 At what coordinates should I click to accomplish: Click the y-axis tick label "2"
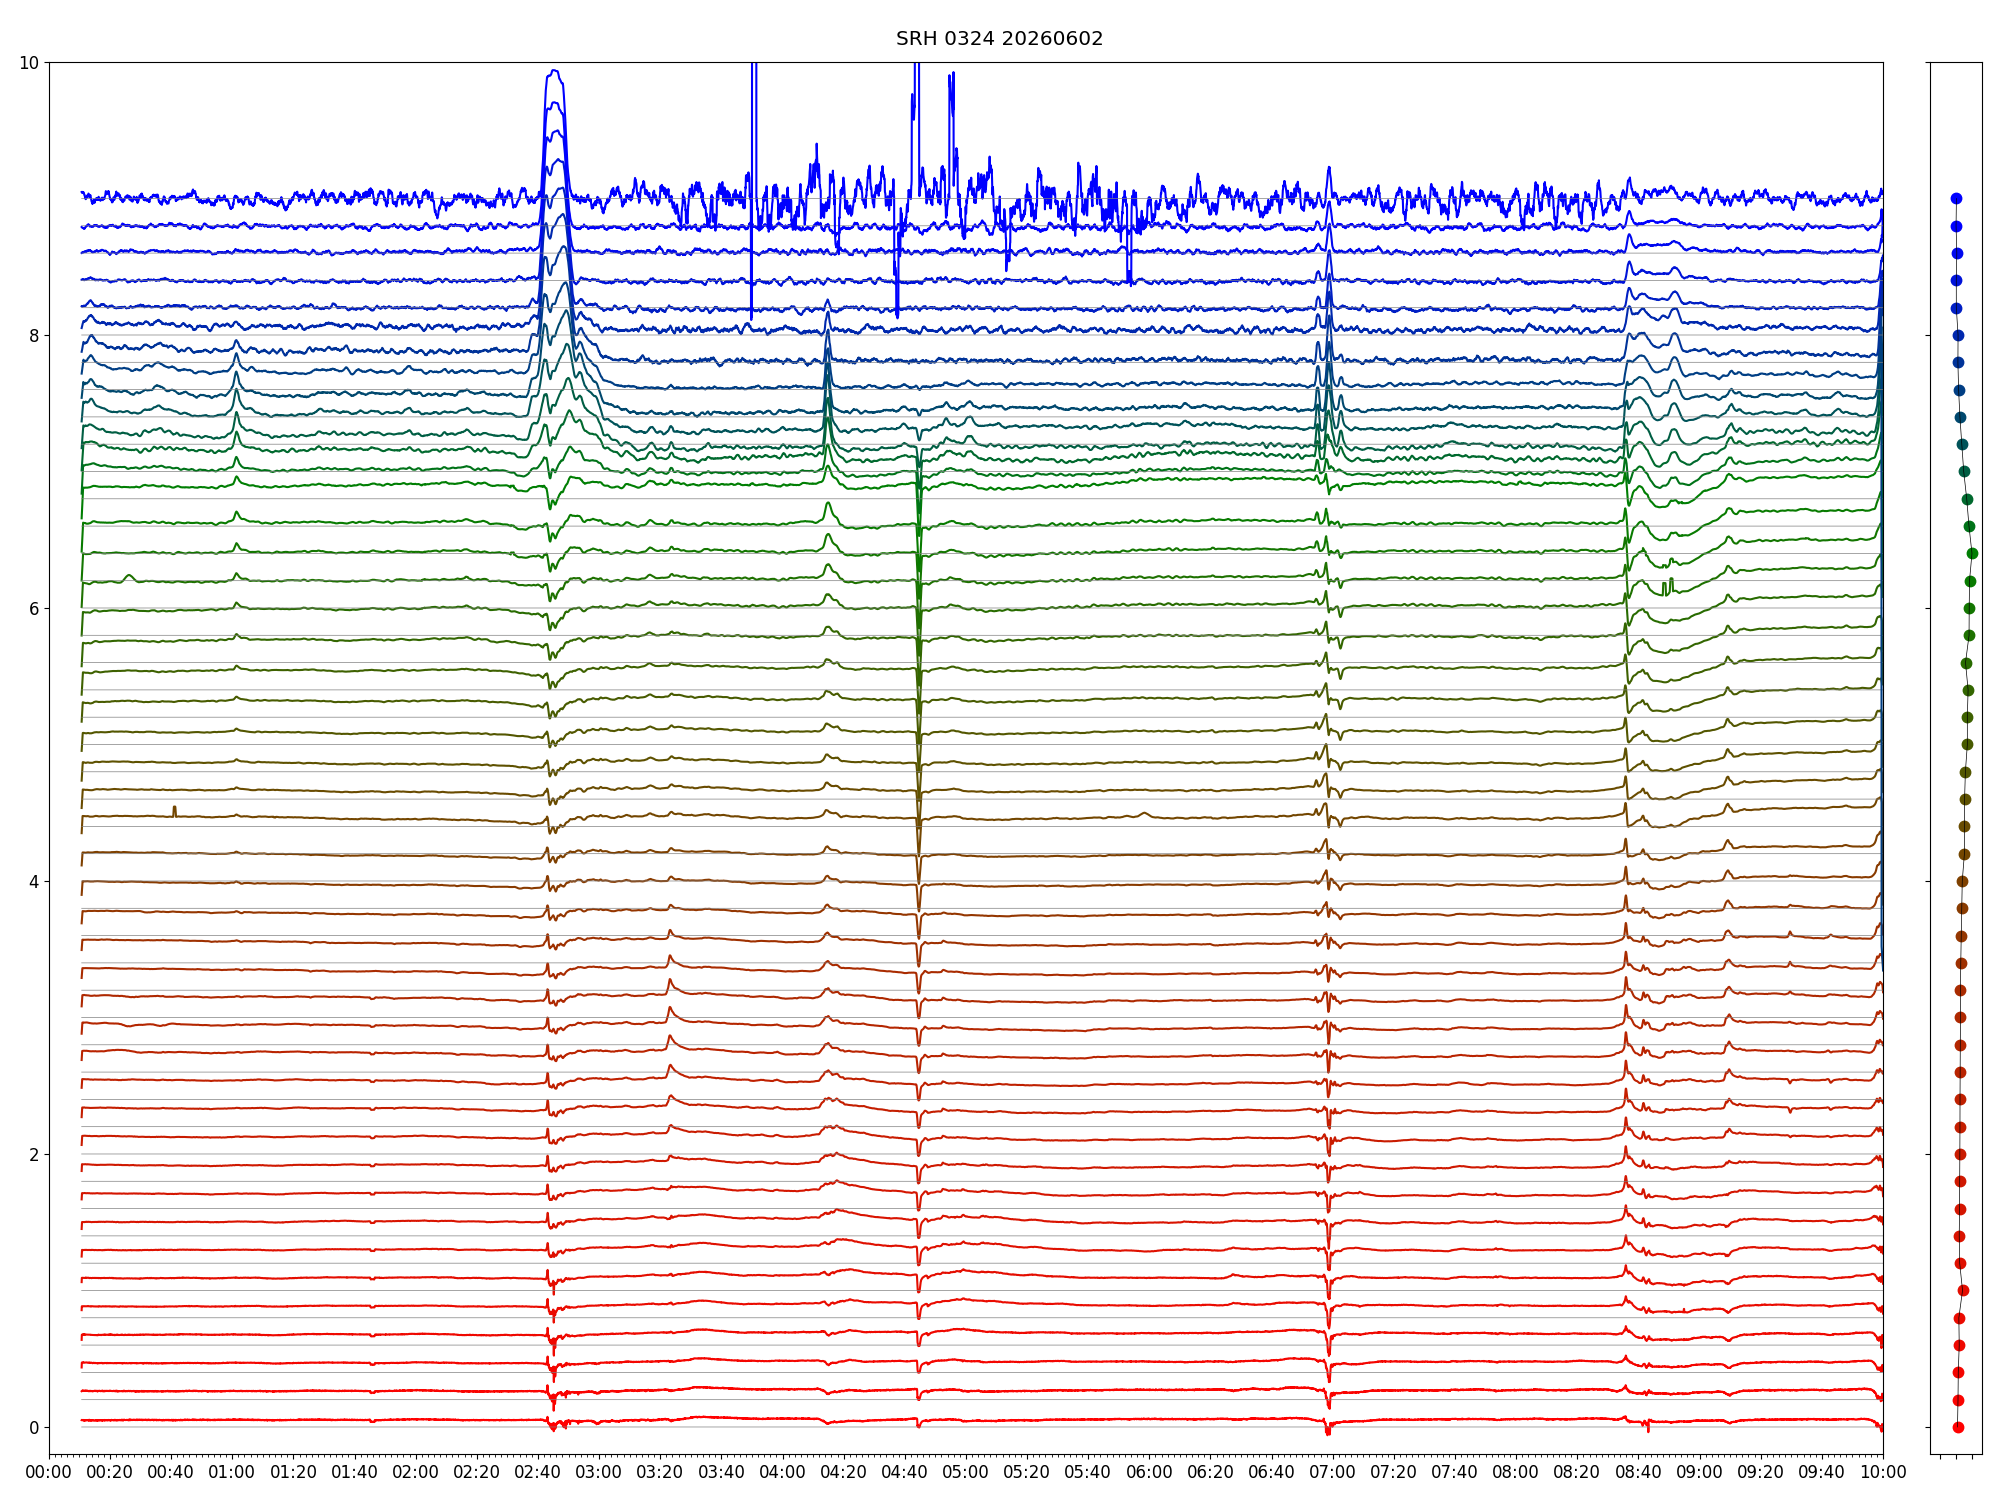pyautogui.click(x=35, y=1155)
